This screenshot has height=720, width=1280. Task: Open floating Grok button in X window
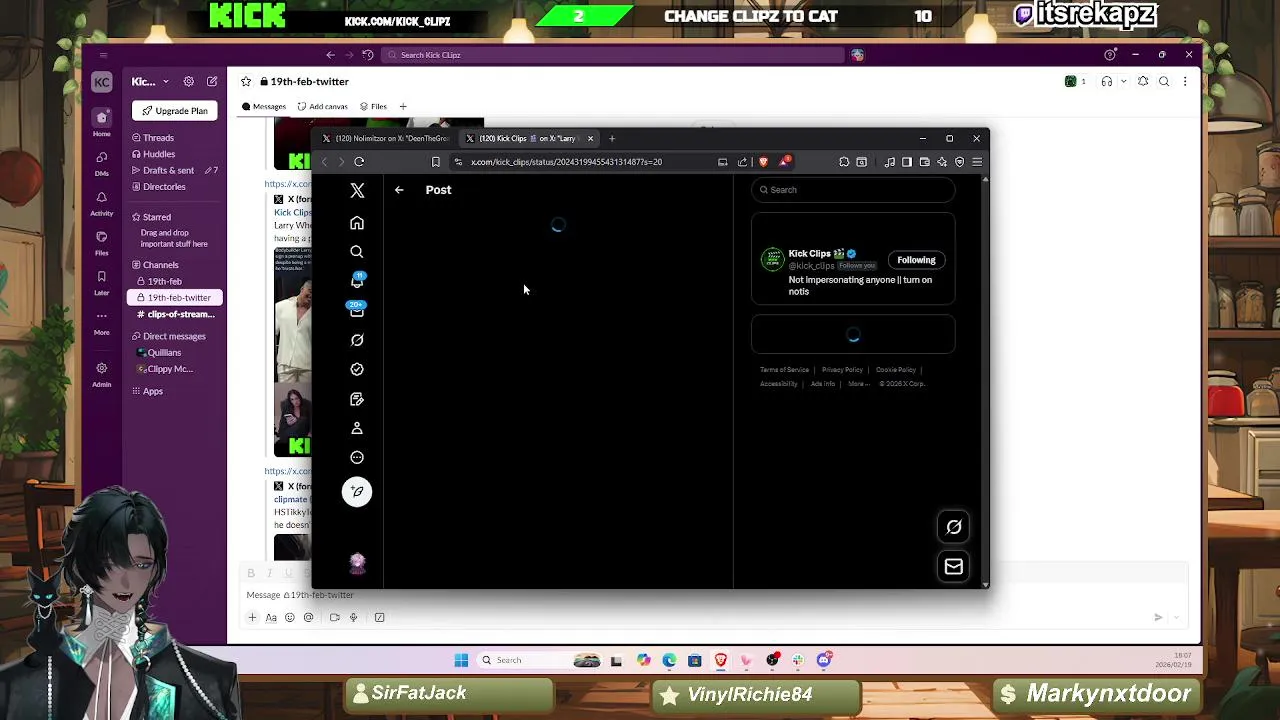pos(954,527)
